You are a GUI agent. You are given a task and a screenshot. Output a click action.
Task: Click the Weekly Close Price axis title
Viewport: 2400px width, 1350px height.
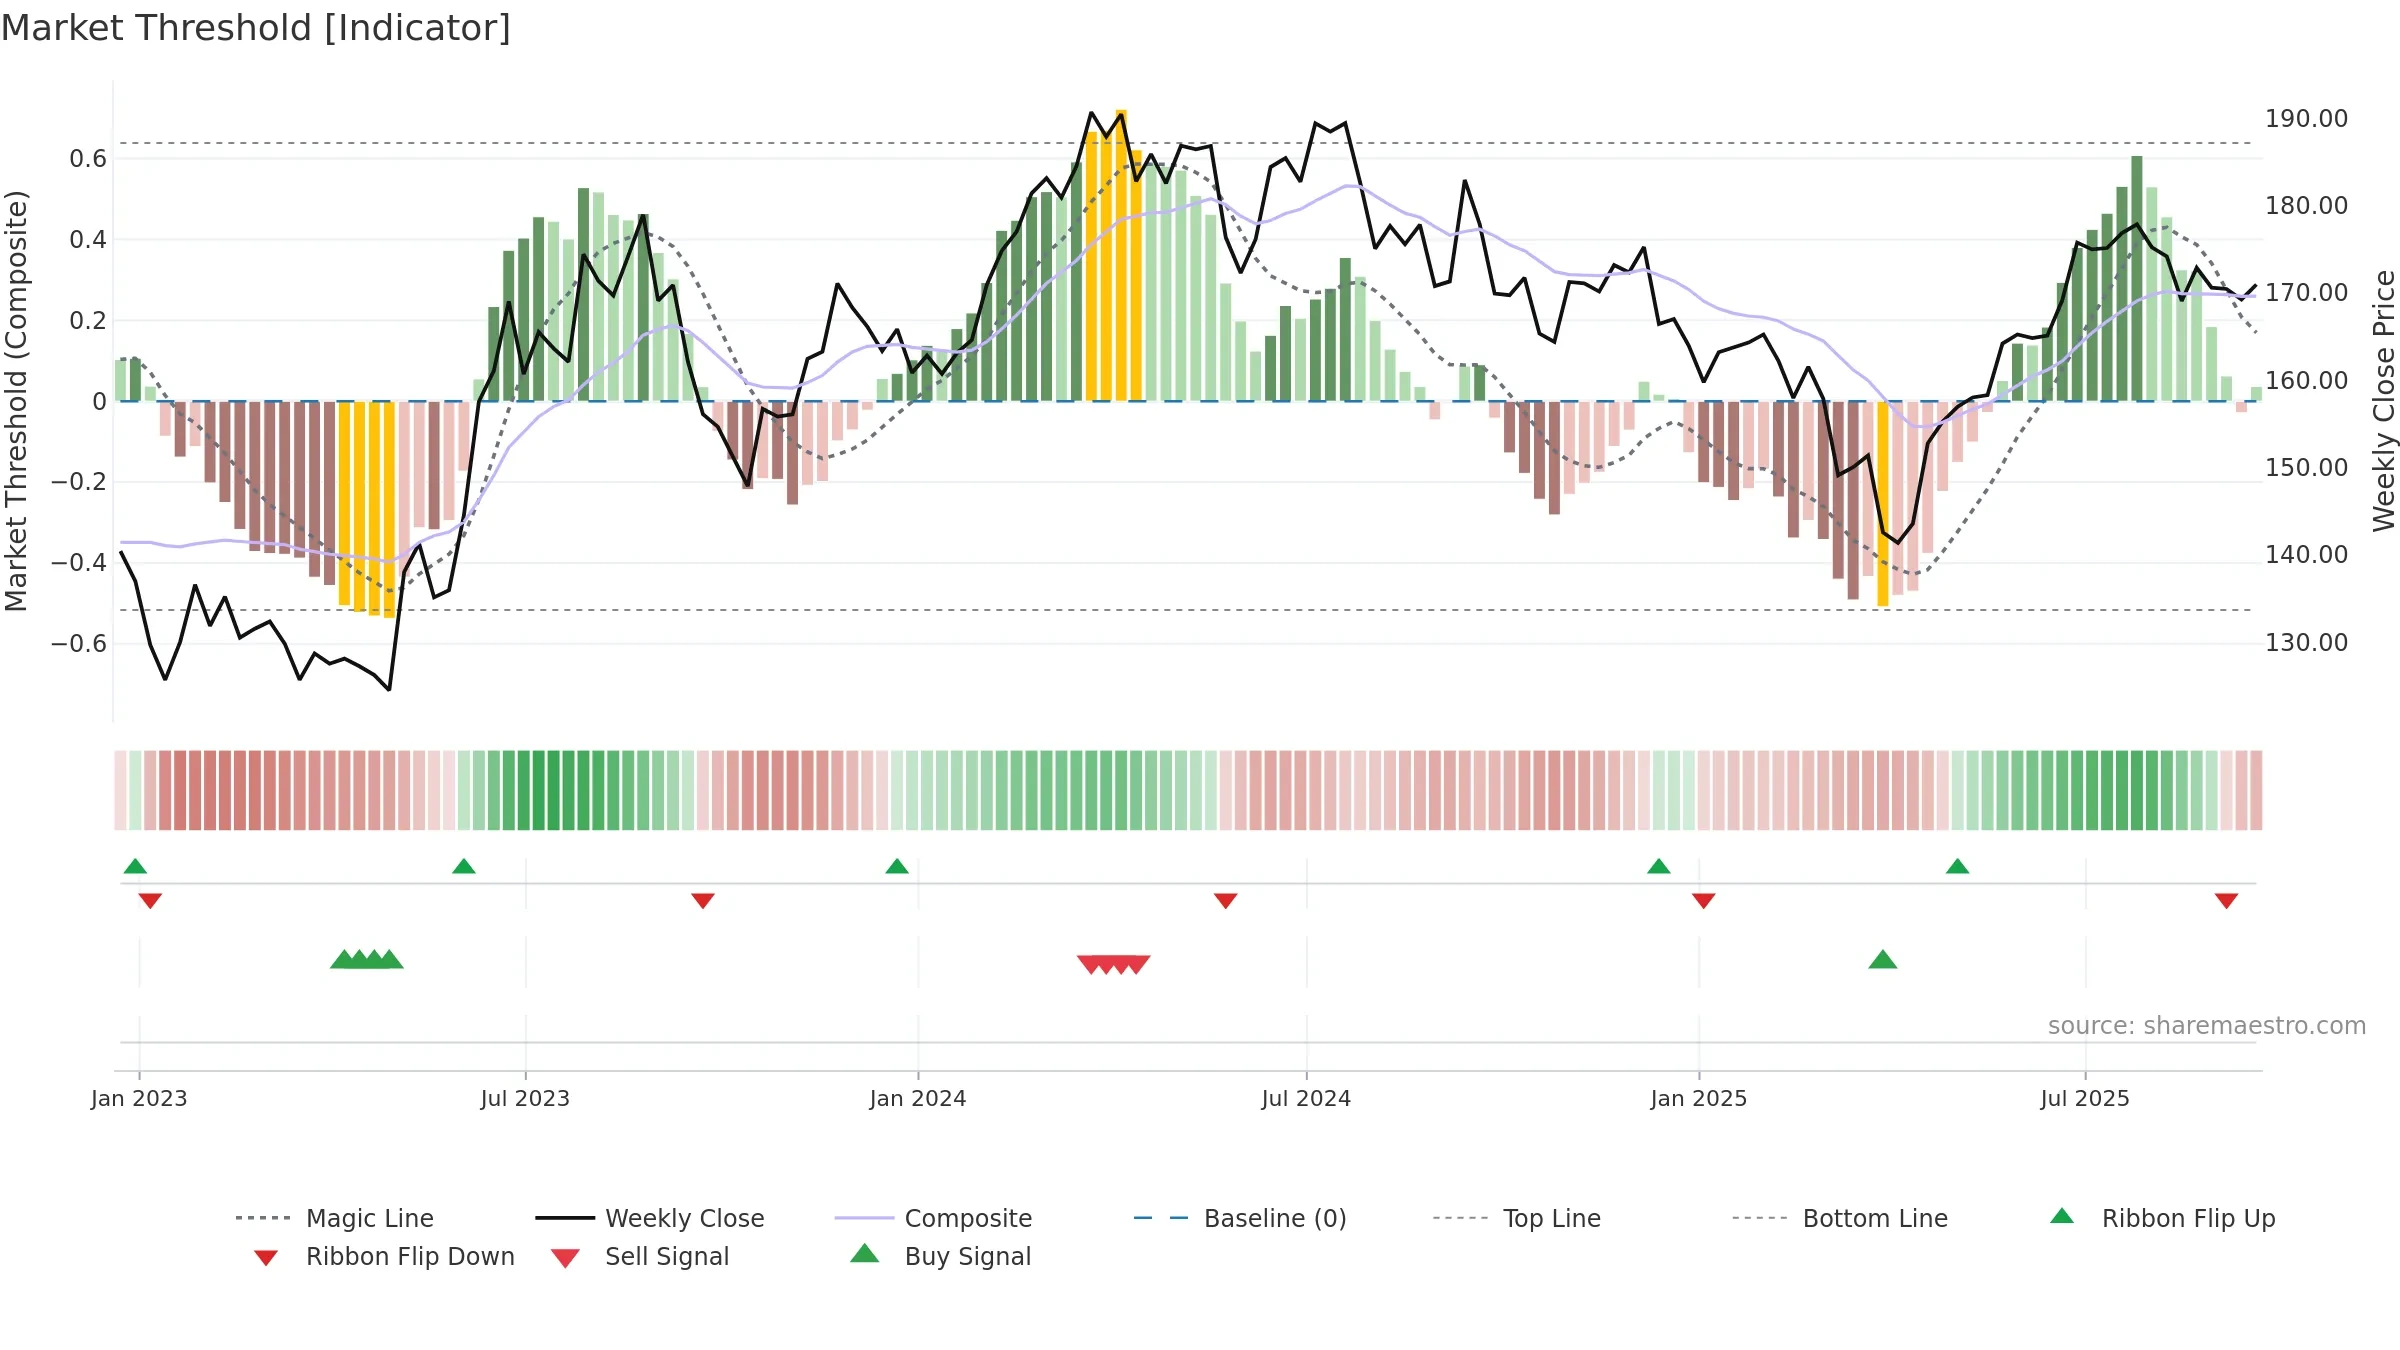(2384, 400)
